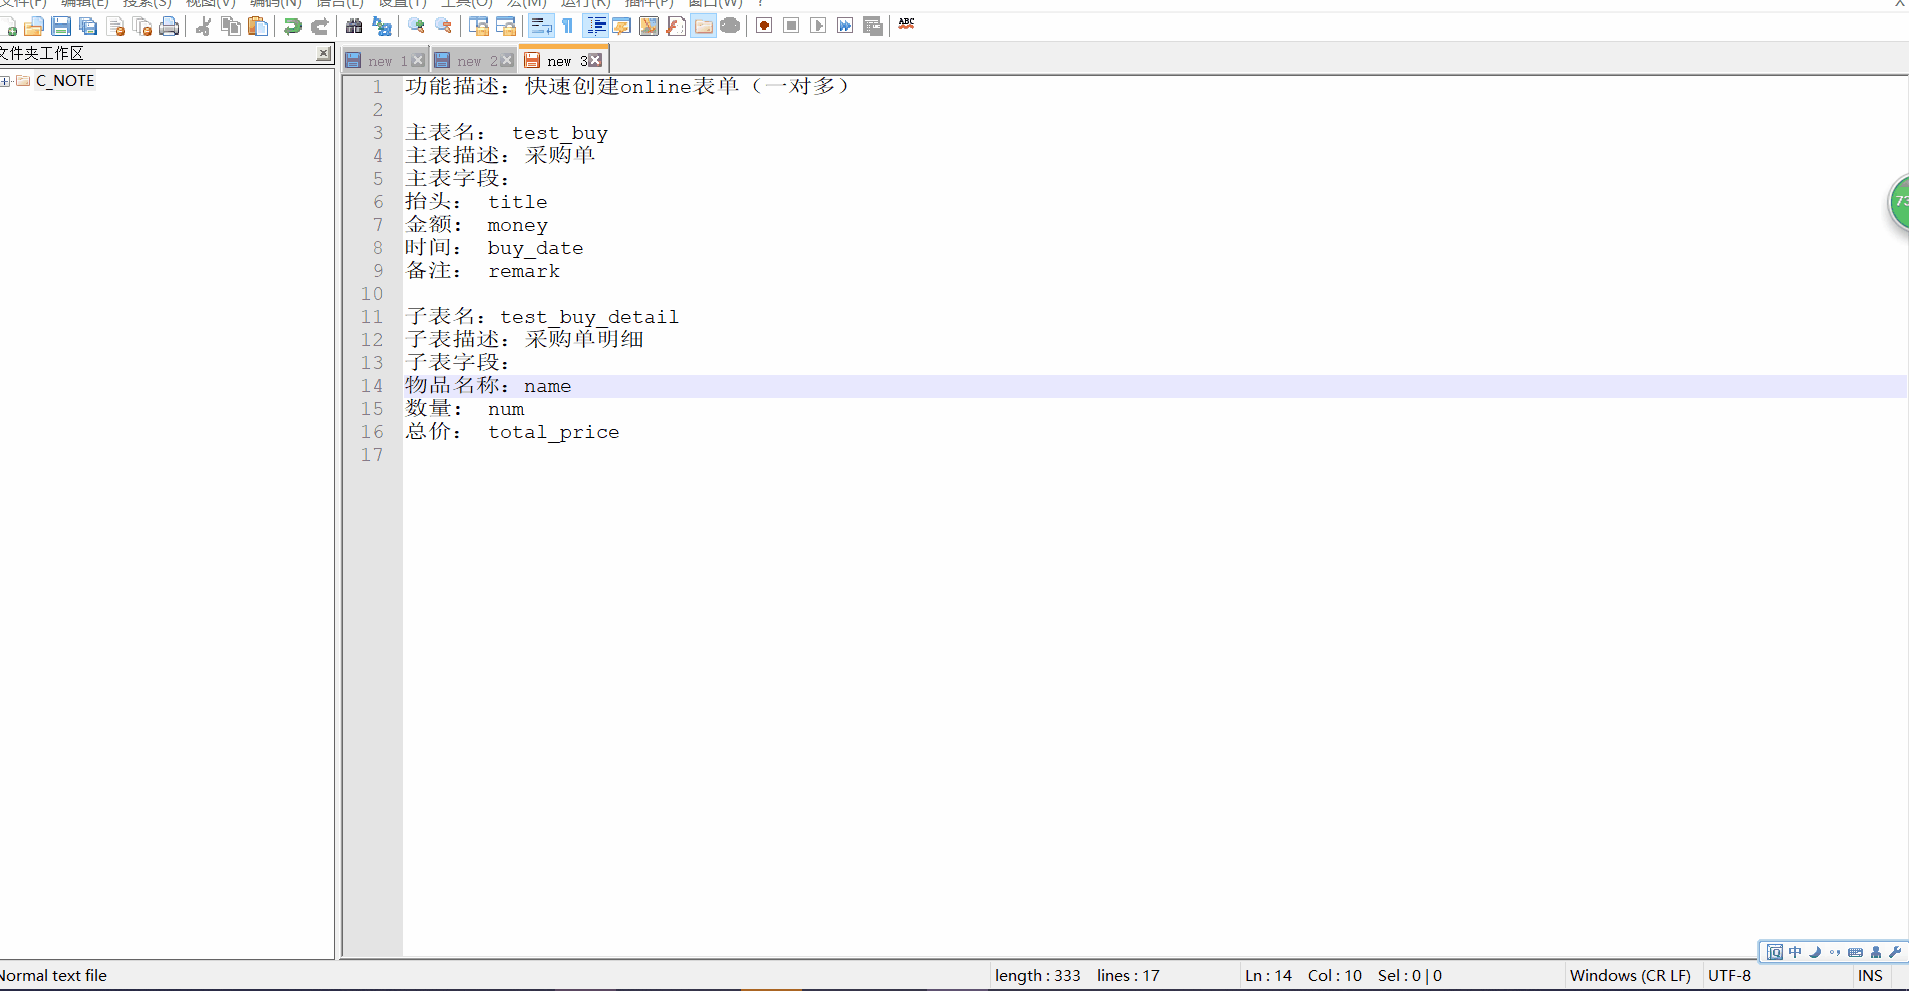The image size is (1909, 991).
Task: Open the Document Map icon
Action: click(649, 26)
